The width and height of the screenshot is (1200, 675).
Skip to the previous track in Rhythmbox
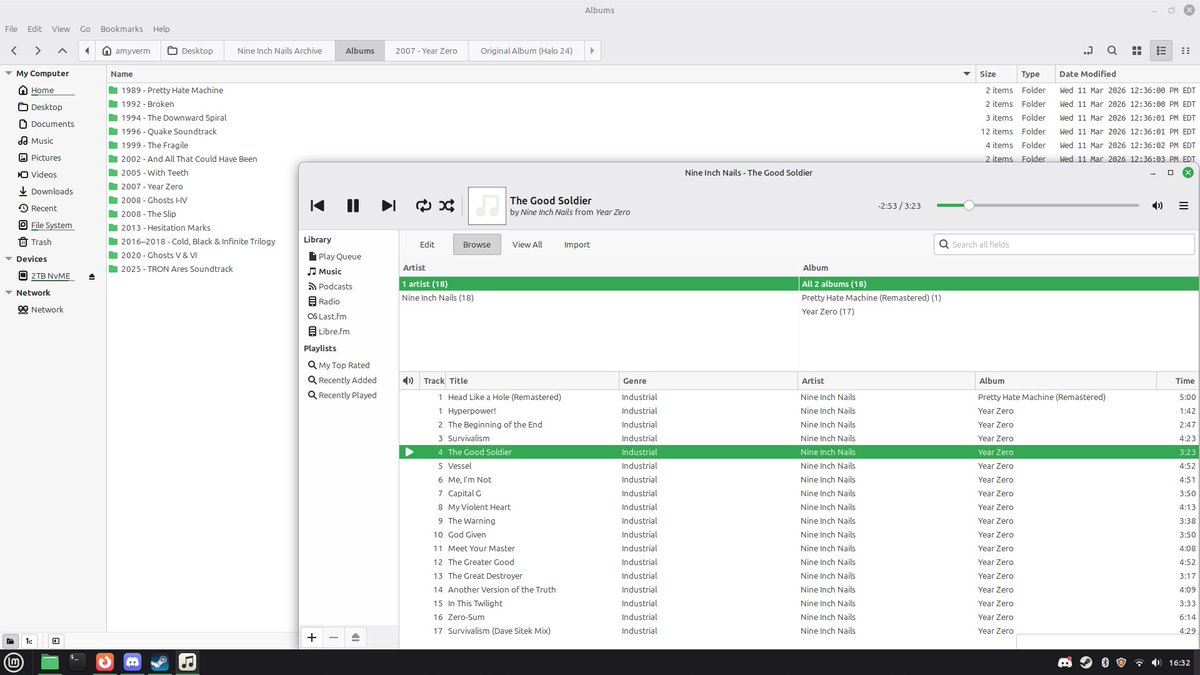[317, 205]
